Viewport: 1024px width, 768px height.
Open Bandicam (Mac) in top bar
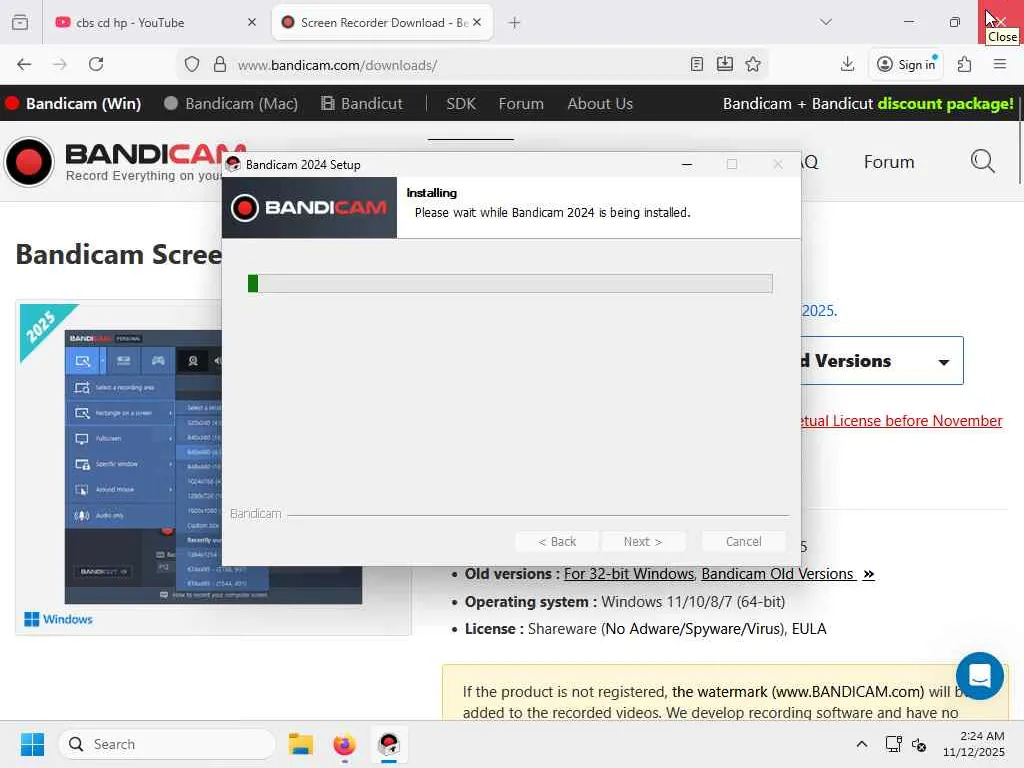231,103
